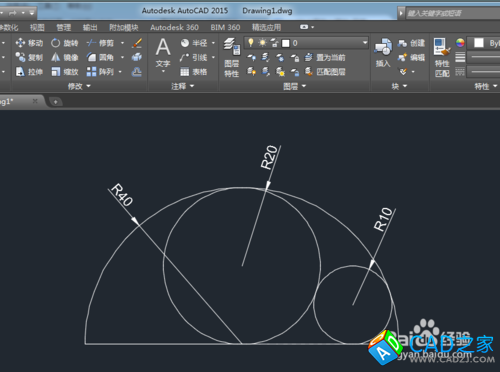500x372 pixels.
Task: Switch to the BIM 360 tab
Action: (225, 27)
